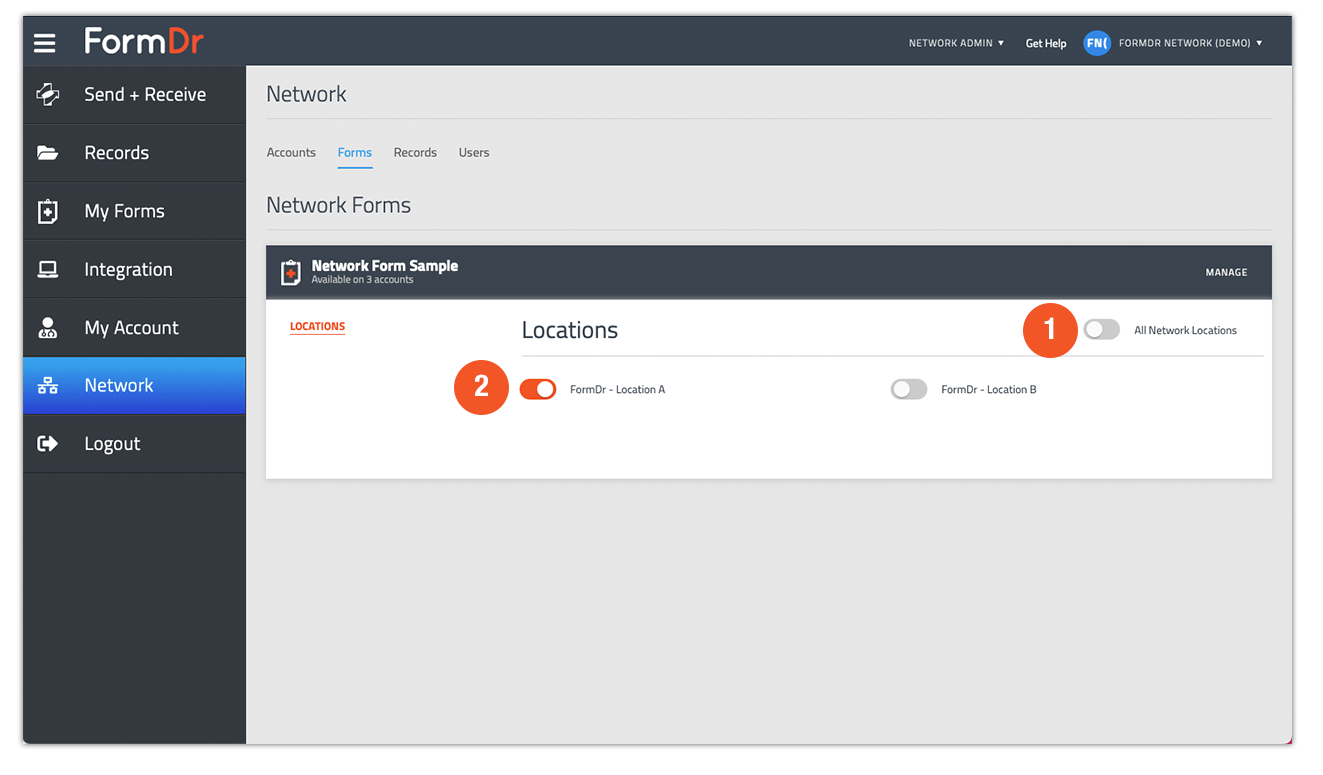Click the Get Help link

pos(1046,43)
